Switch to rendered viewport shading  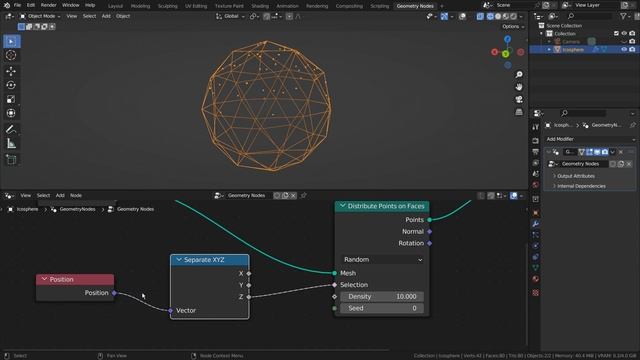(x=513, y=16)
